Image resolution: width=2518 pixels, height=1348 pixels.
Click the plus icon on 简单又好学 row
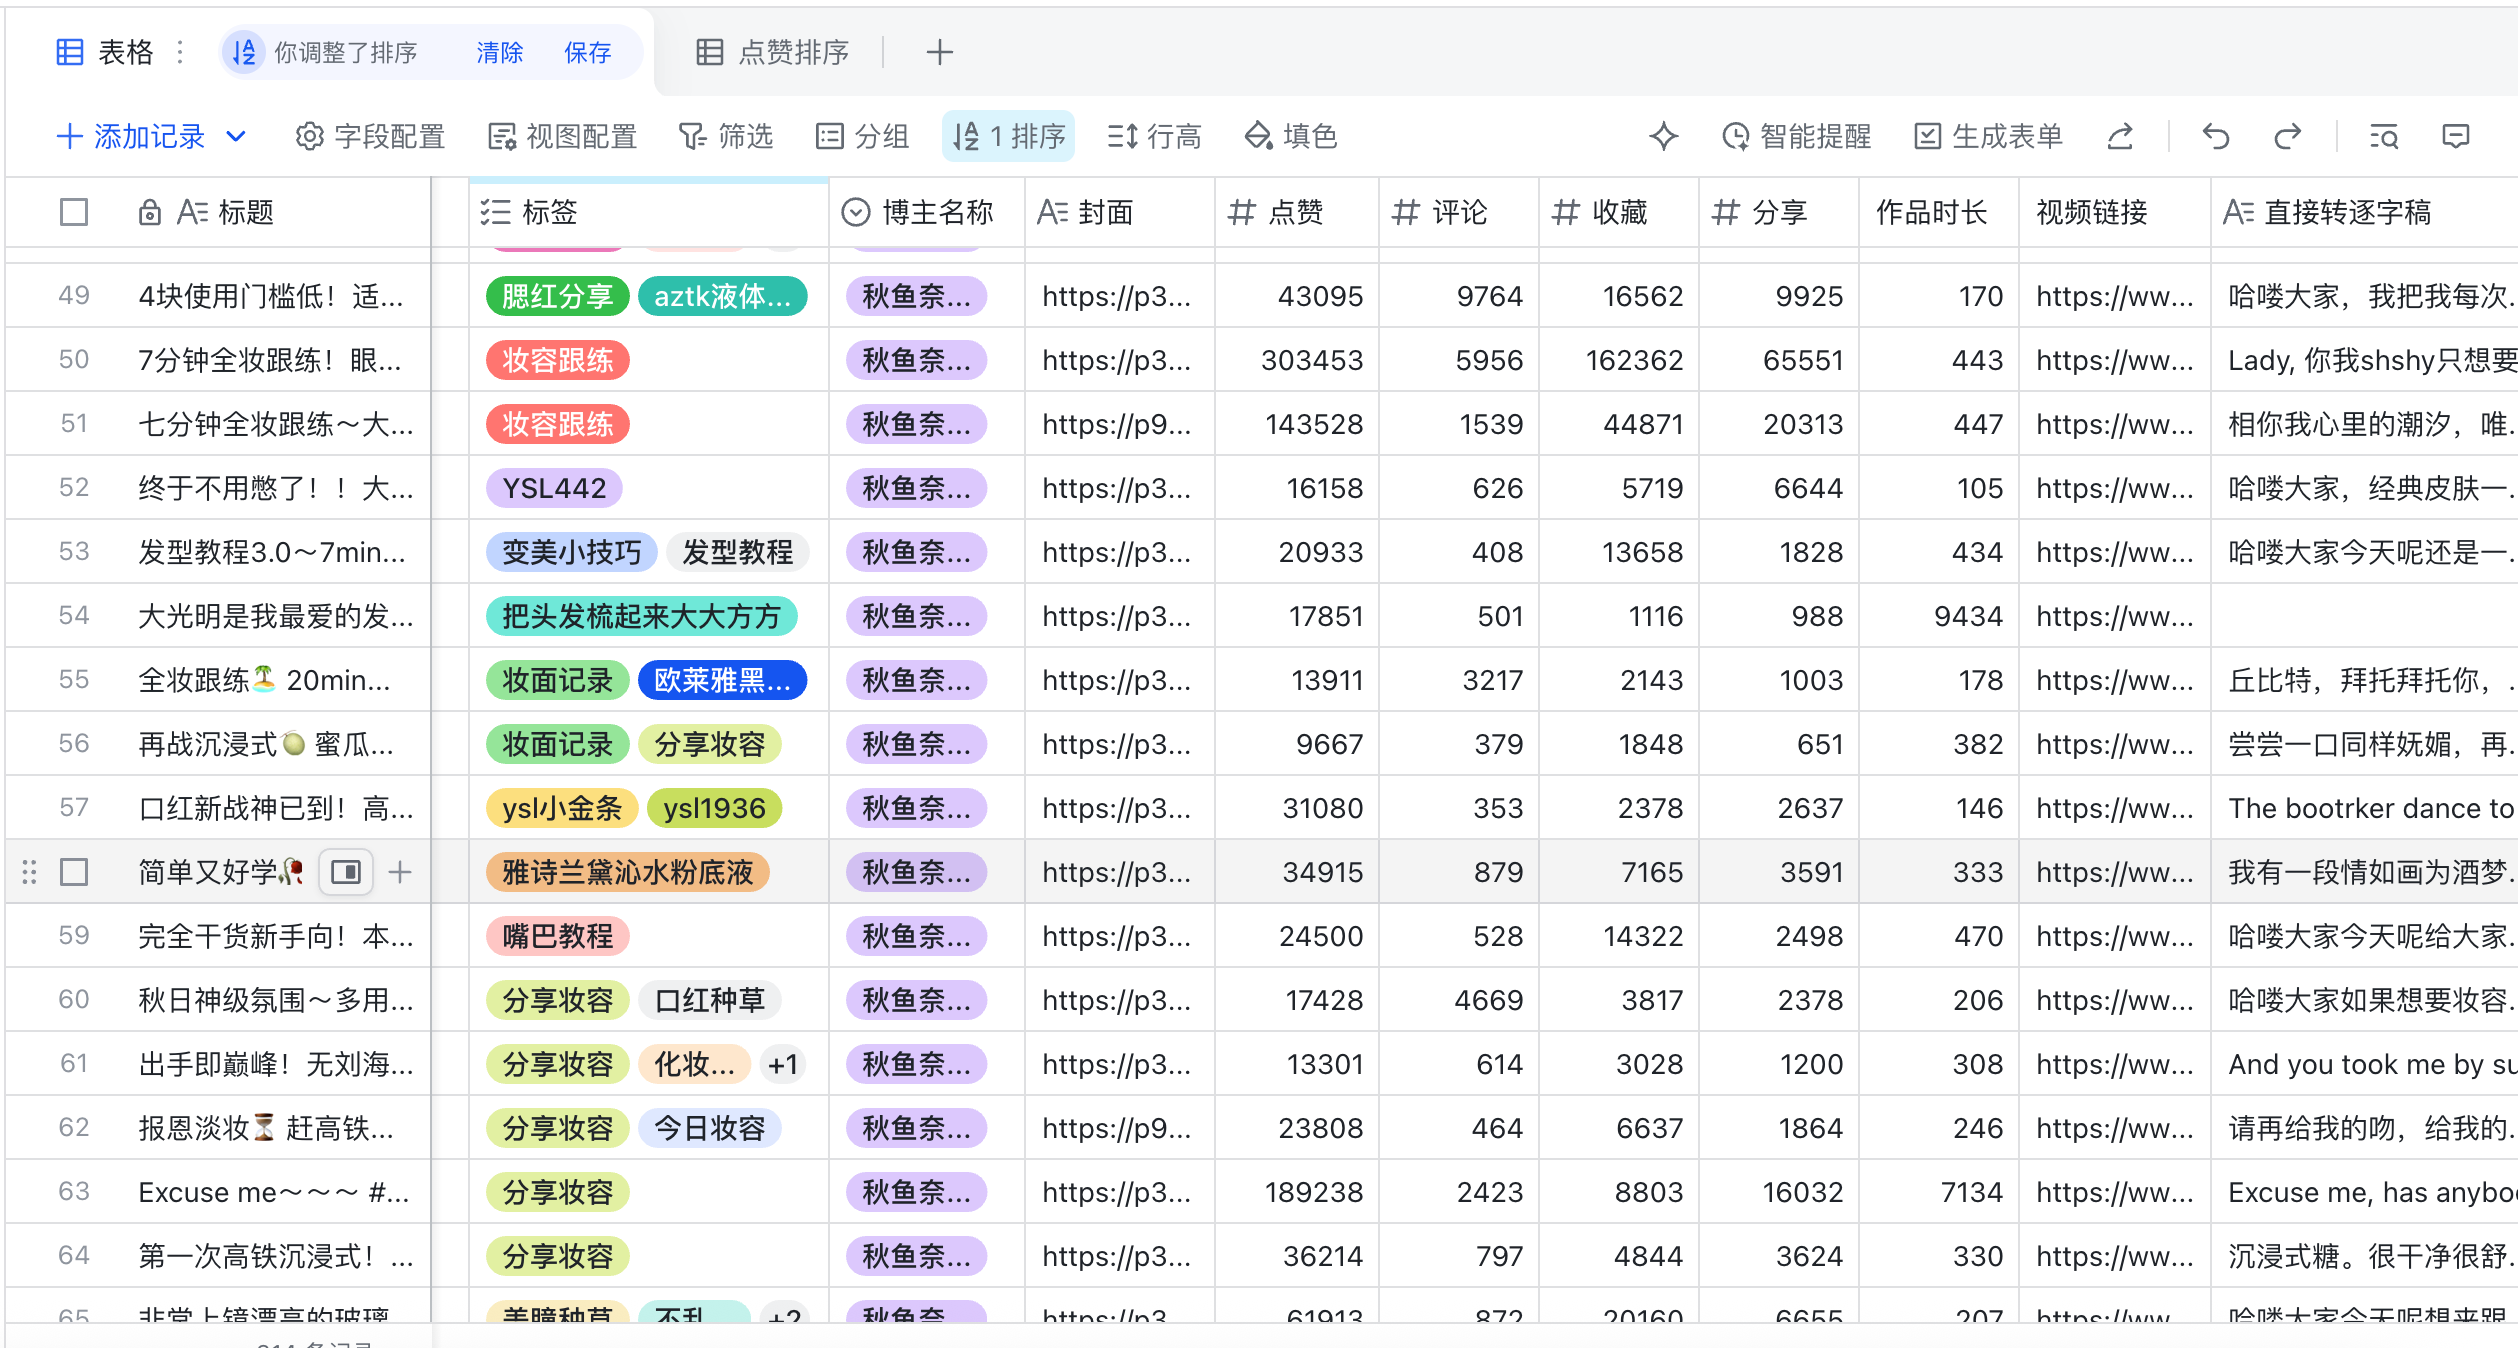click(x=400, y=872)
